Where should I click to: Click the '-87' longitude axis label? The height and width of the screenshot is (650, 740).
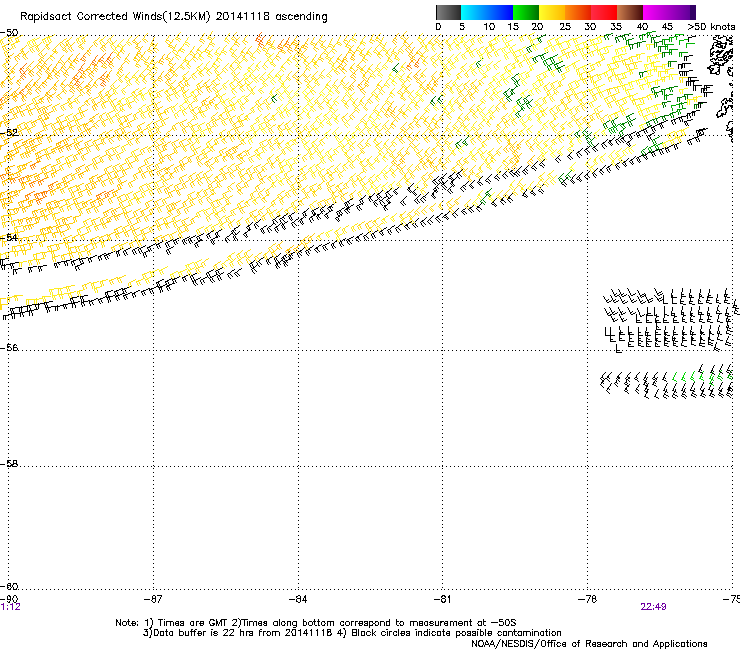[153, 599]
